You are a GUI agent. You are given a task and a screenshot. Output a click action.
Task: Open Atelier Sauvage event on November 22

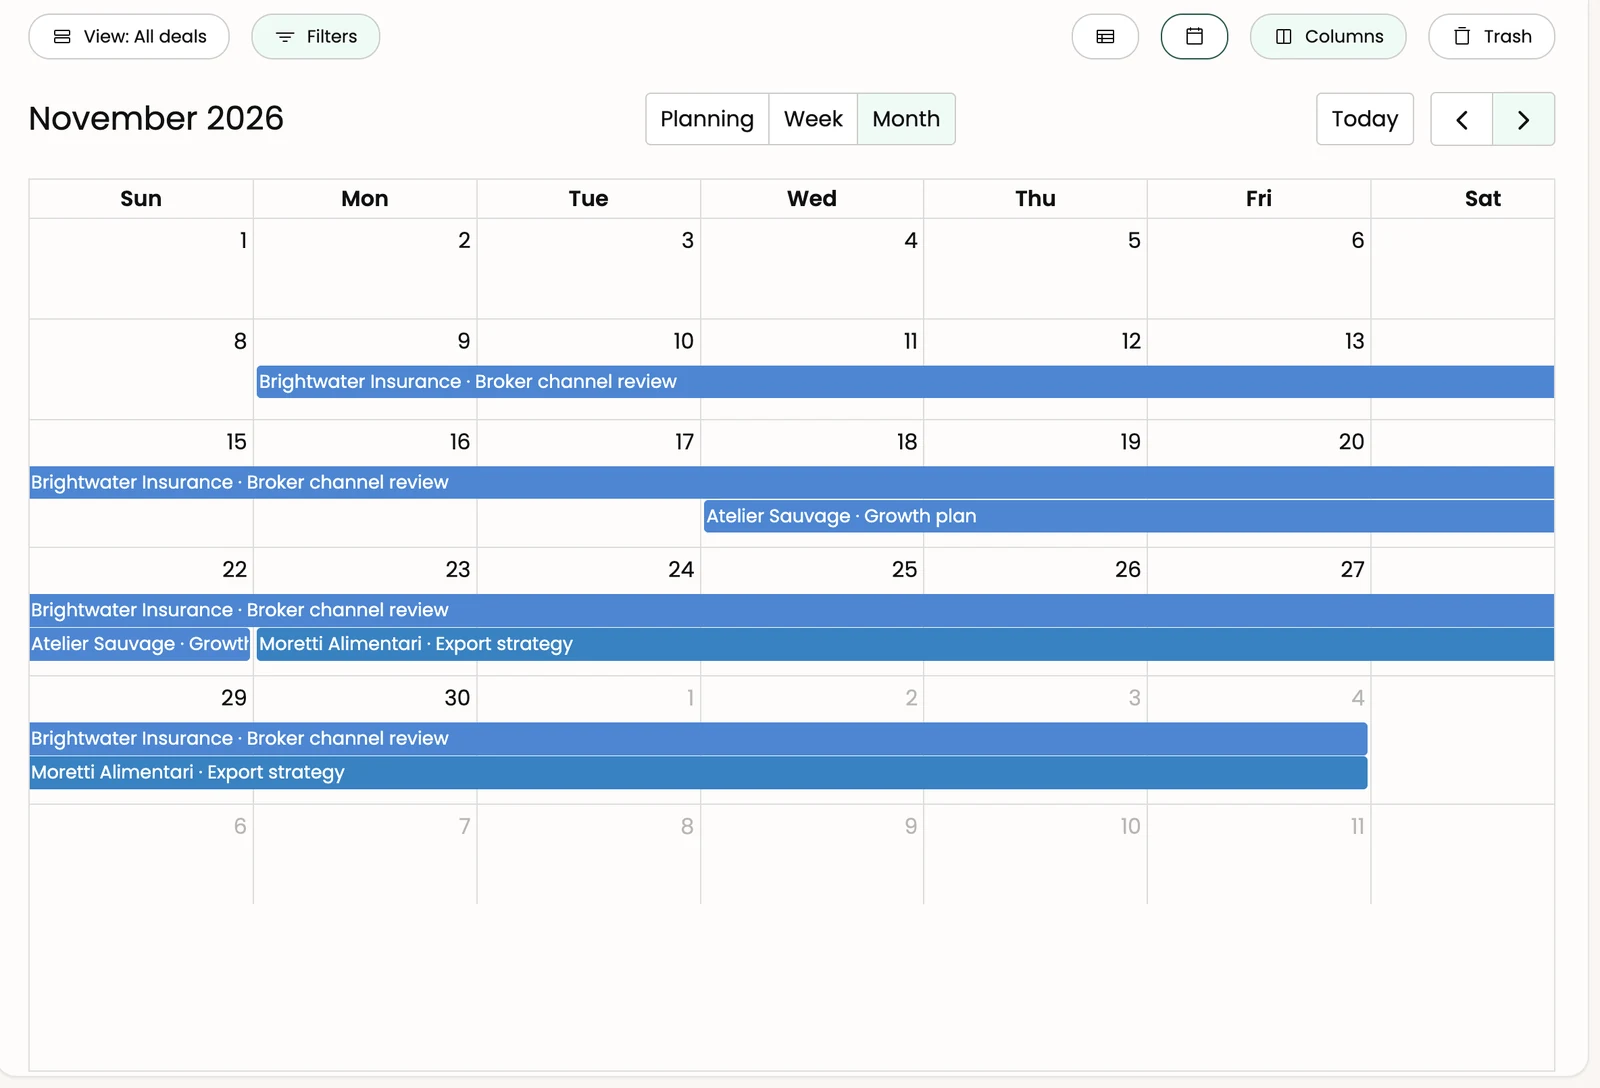coord(140,644)
